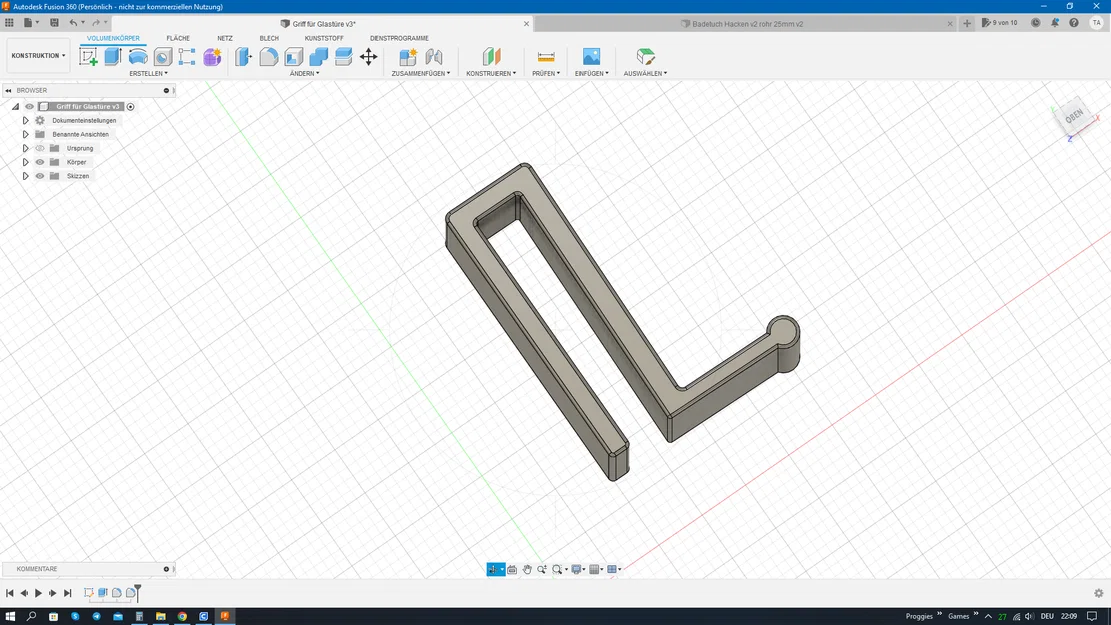Activate the root component radio button
1111x625 pixels.
click(x=130, y=106)
